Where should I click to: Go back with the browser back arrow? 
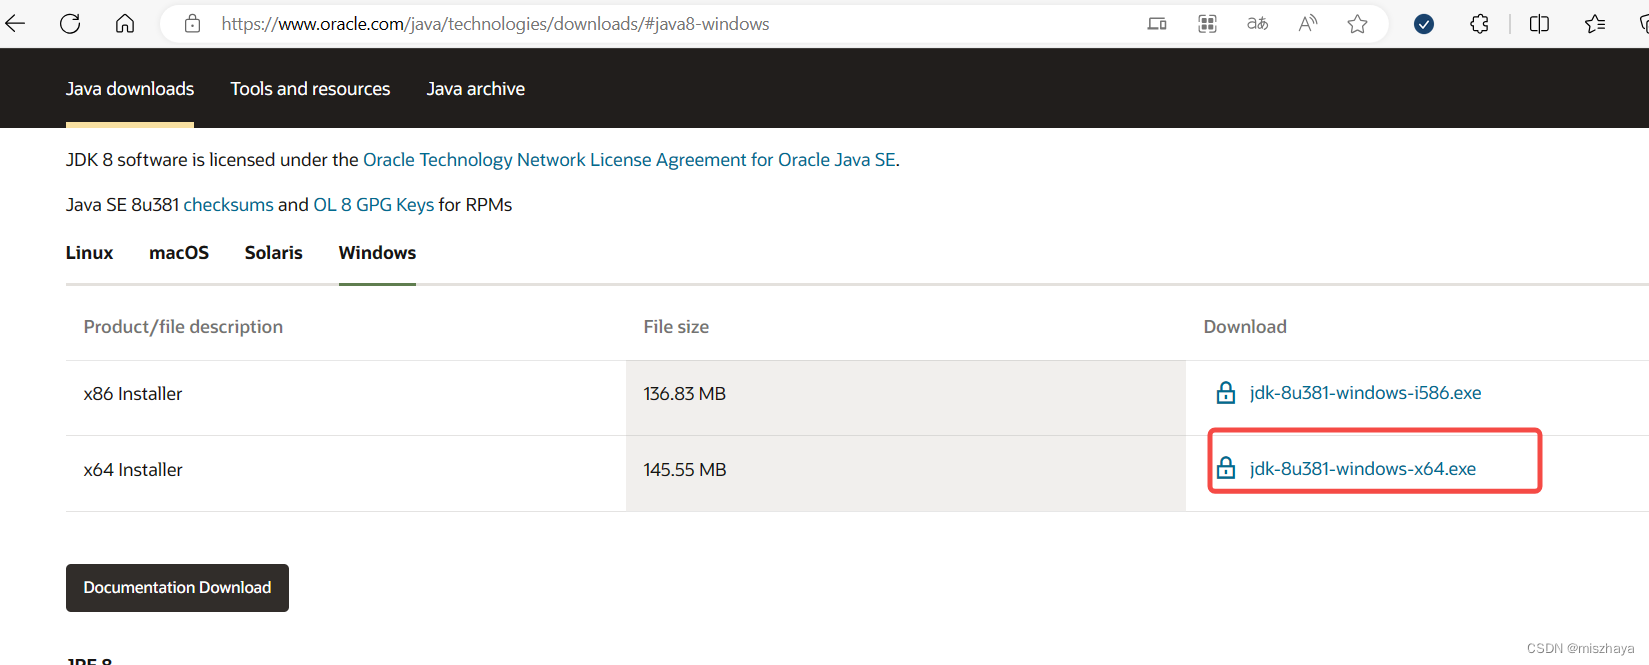pyautogui.click(x=15, y=23)
